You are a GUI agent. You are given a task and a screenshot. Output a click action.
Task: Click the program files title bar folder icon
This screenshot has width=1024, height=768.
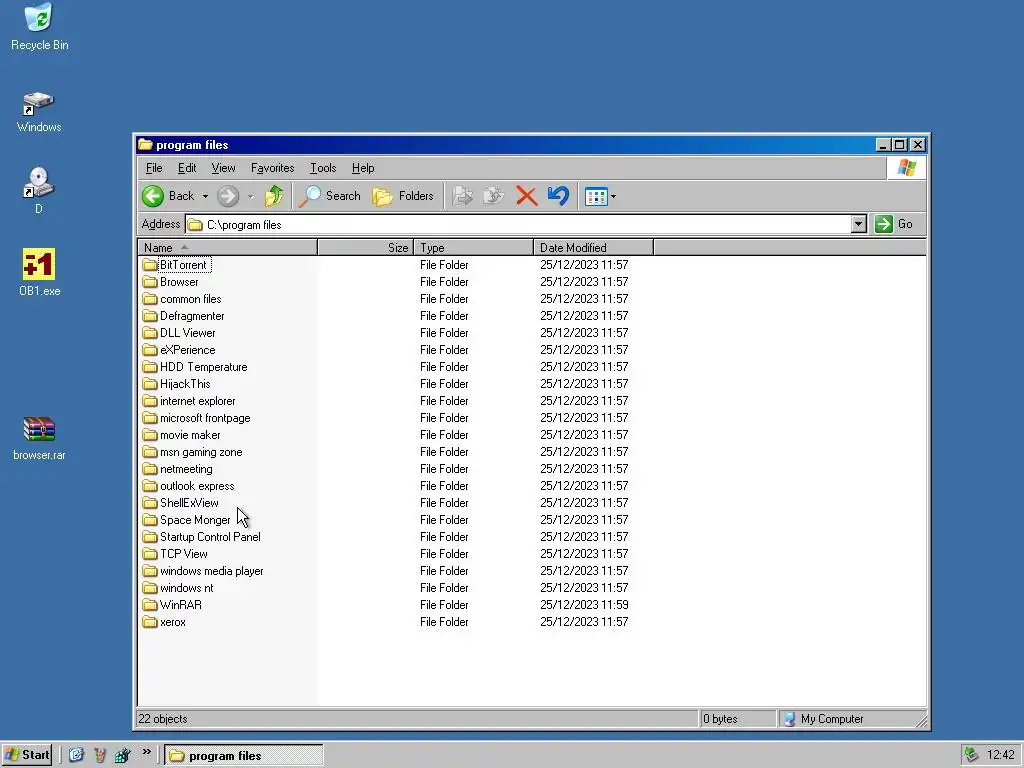coord(146,144)
